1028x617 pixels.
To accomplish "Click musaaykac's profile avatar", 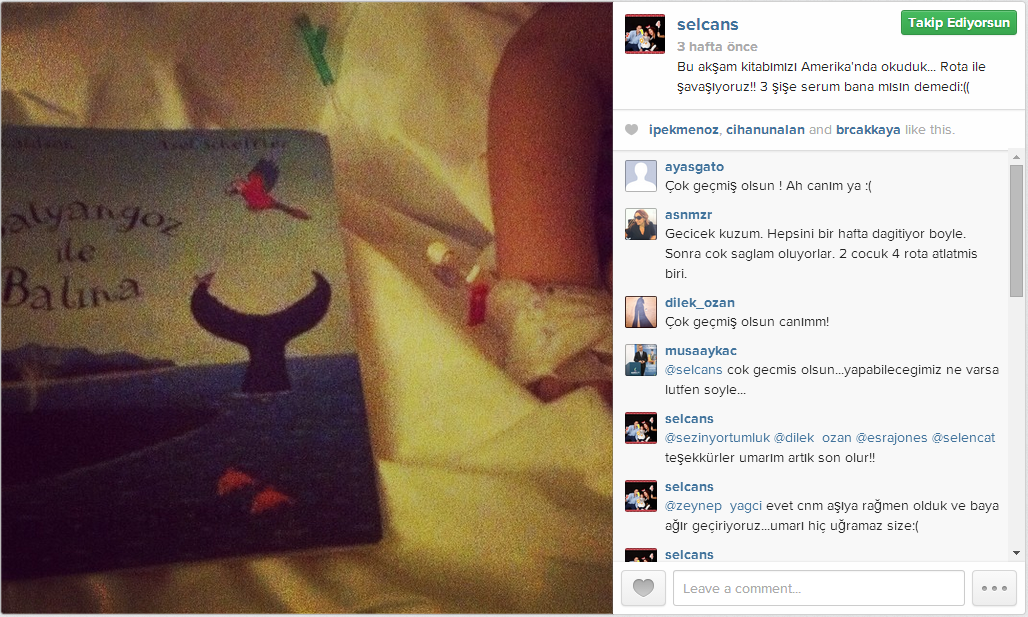I will 641,360.
